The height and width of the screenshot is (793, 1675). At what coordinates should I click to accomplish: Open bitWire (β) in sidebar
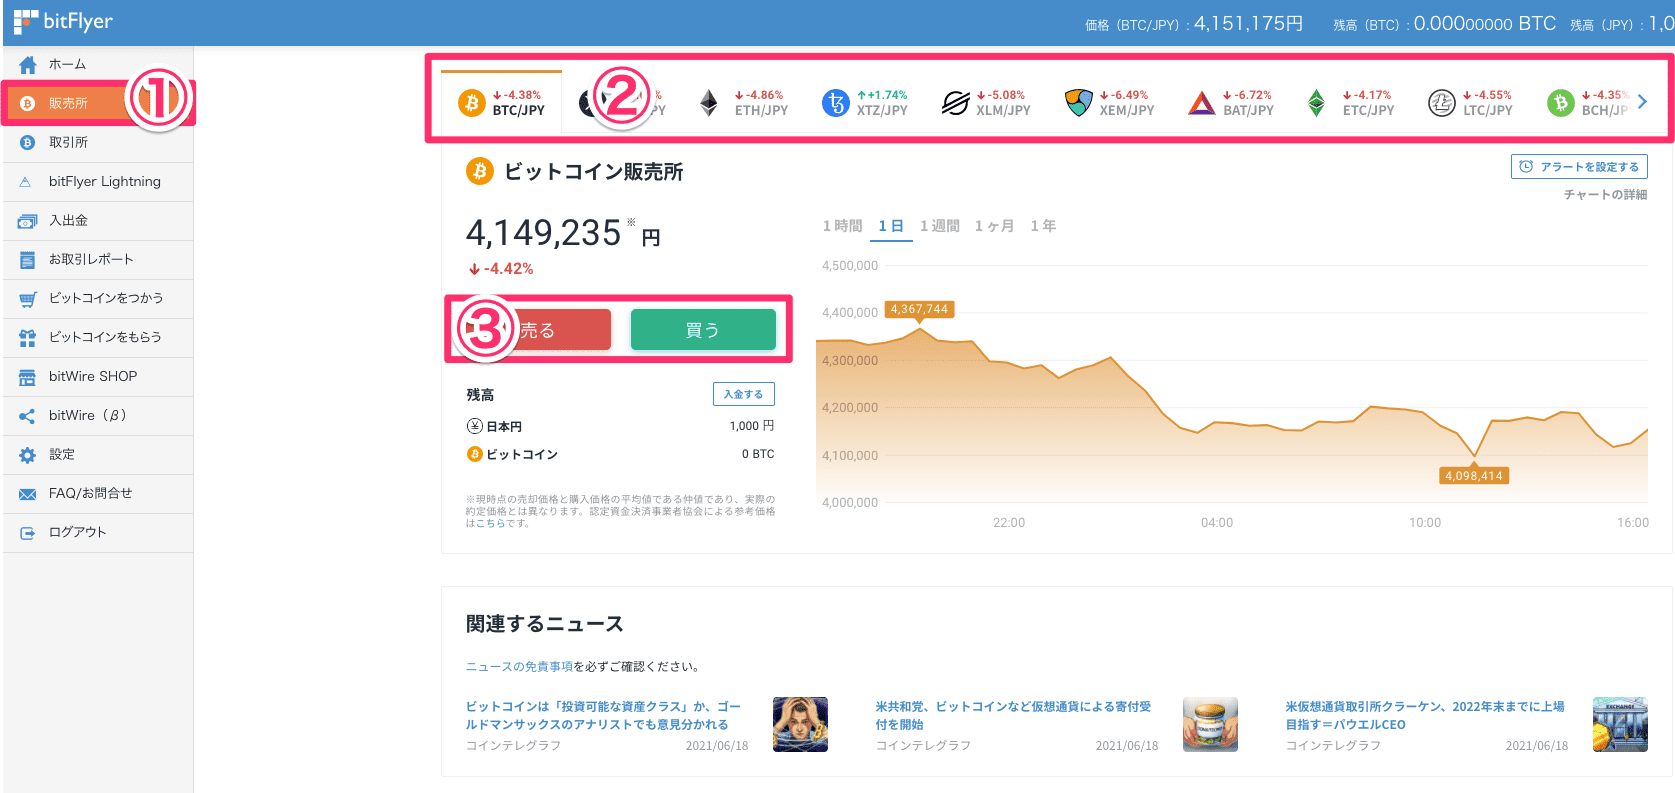coord(98,415)
